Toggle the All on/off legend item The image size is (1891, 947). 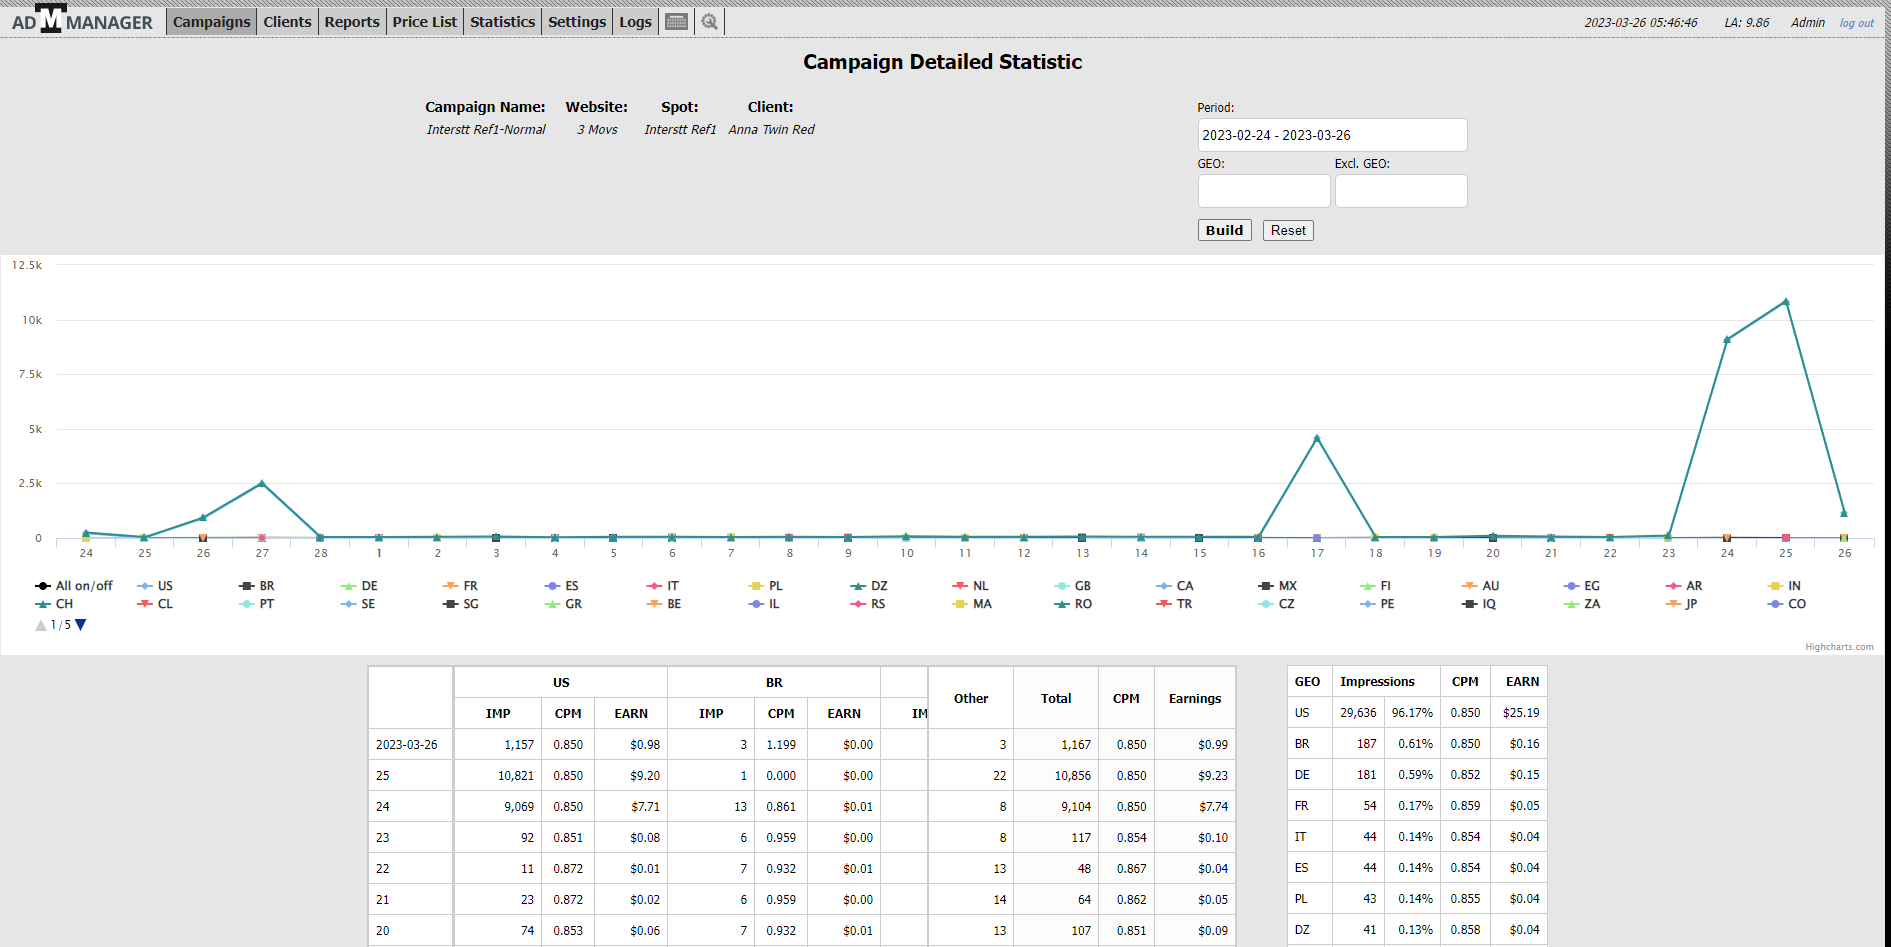(83, 586)
